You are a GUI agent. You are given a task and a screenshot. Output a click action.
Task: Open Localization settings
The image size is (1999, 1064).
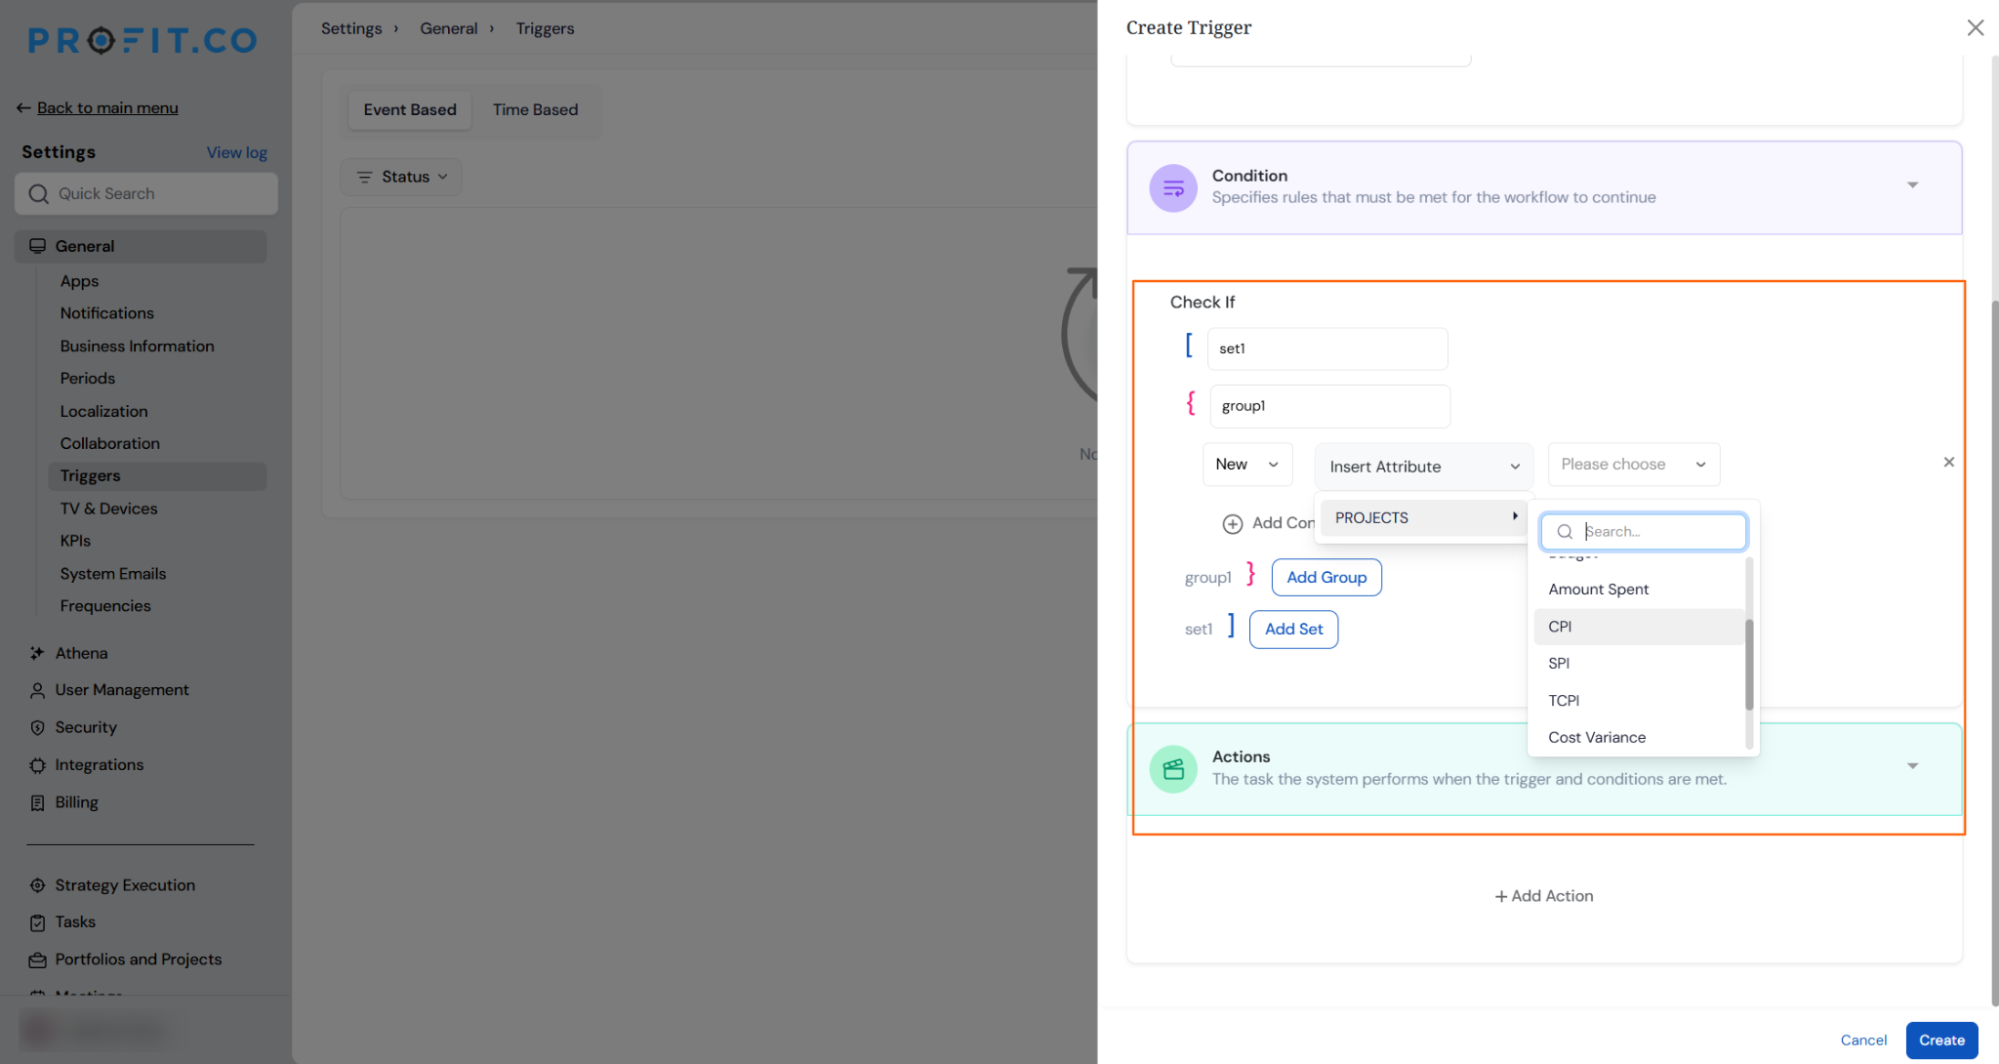coord(104,412)
